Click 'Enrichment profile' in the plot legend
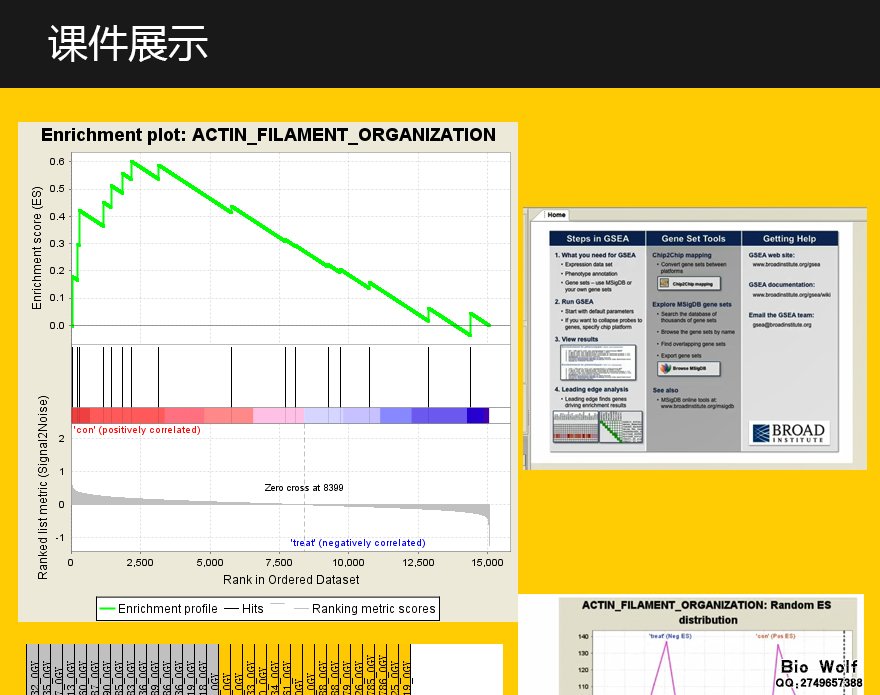Screen dimensions: 880x695 [167, 609]
